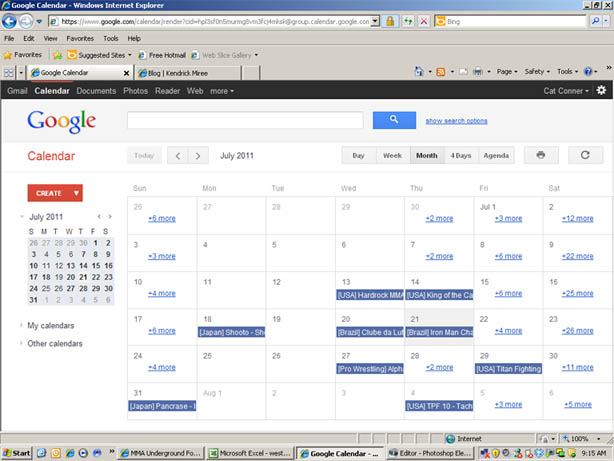The height and width of the screenshot is (461, 614).
Task: Open the address bar history dropdown
Action: coord(375,21)
